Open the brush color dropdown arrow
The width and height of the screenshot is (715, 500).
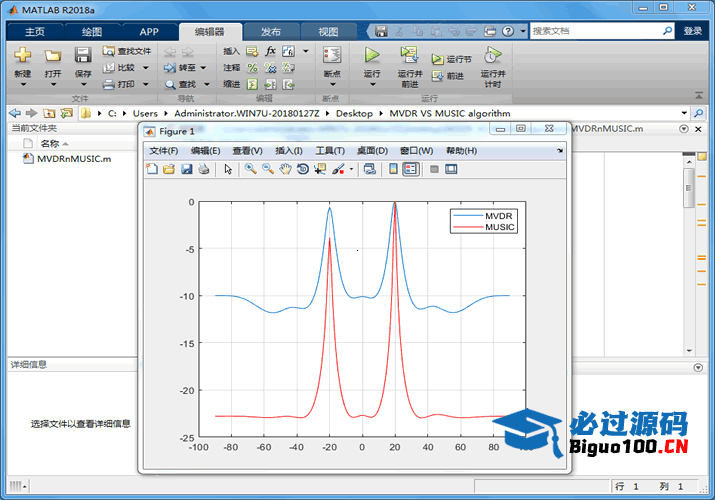click(x=351, y=169)
